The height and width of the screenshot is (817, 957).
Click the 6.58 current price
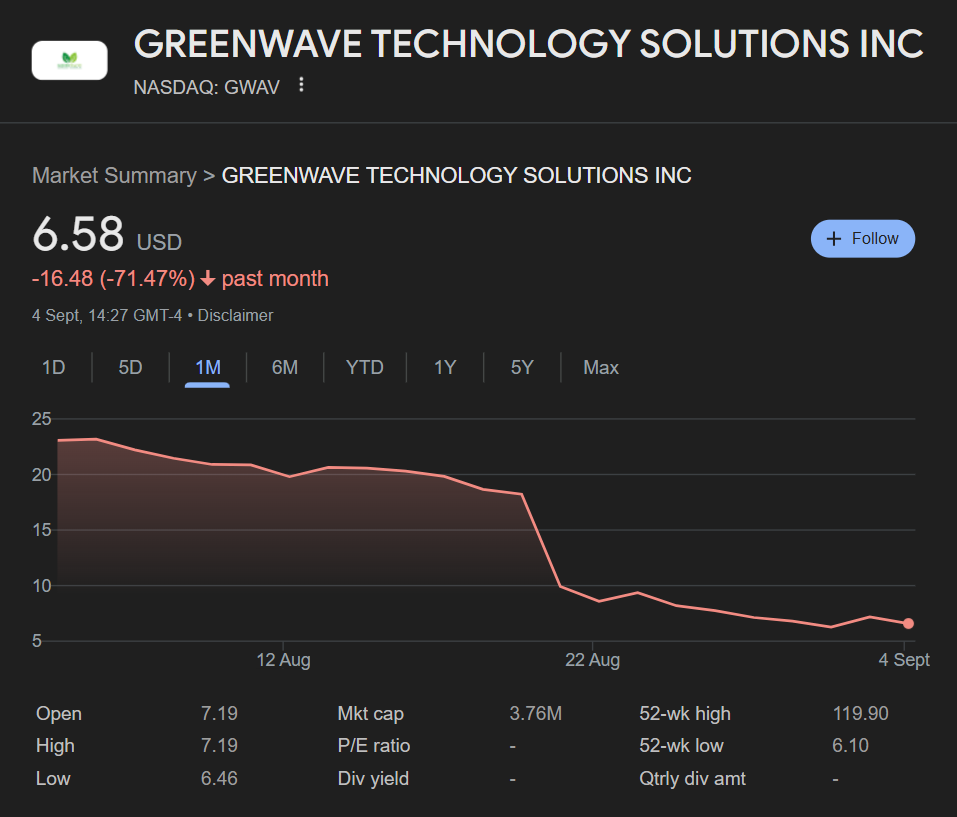tap(78, 234)
